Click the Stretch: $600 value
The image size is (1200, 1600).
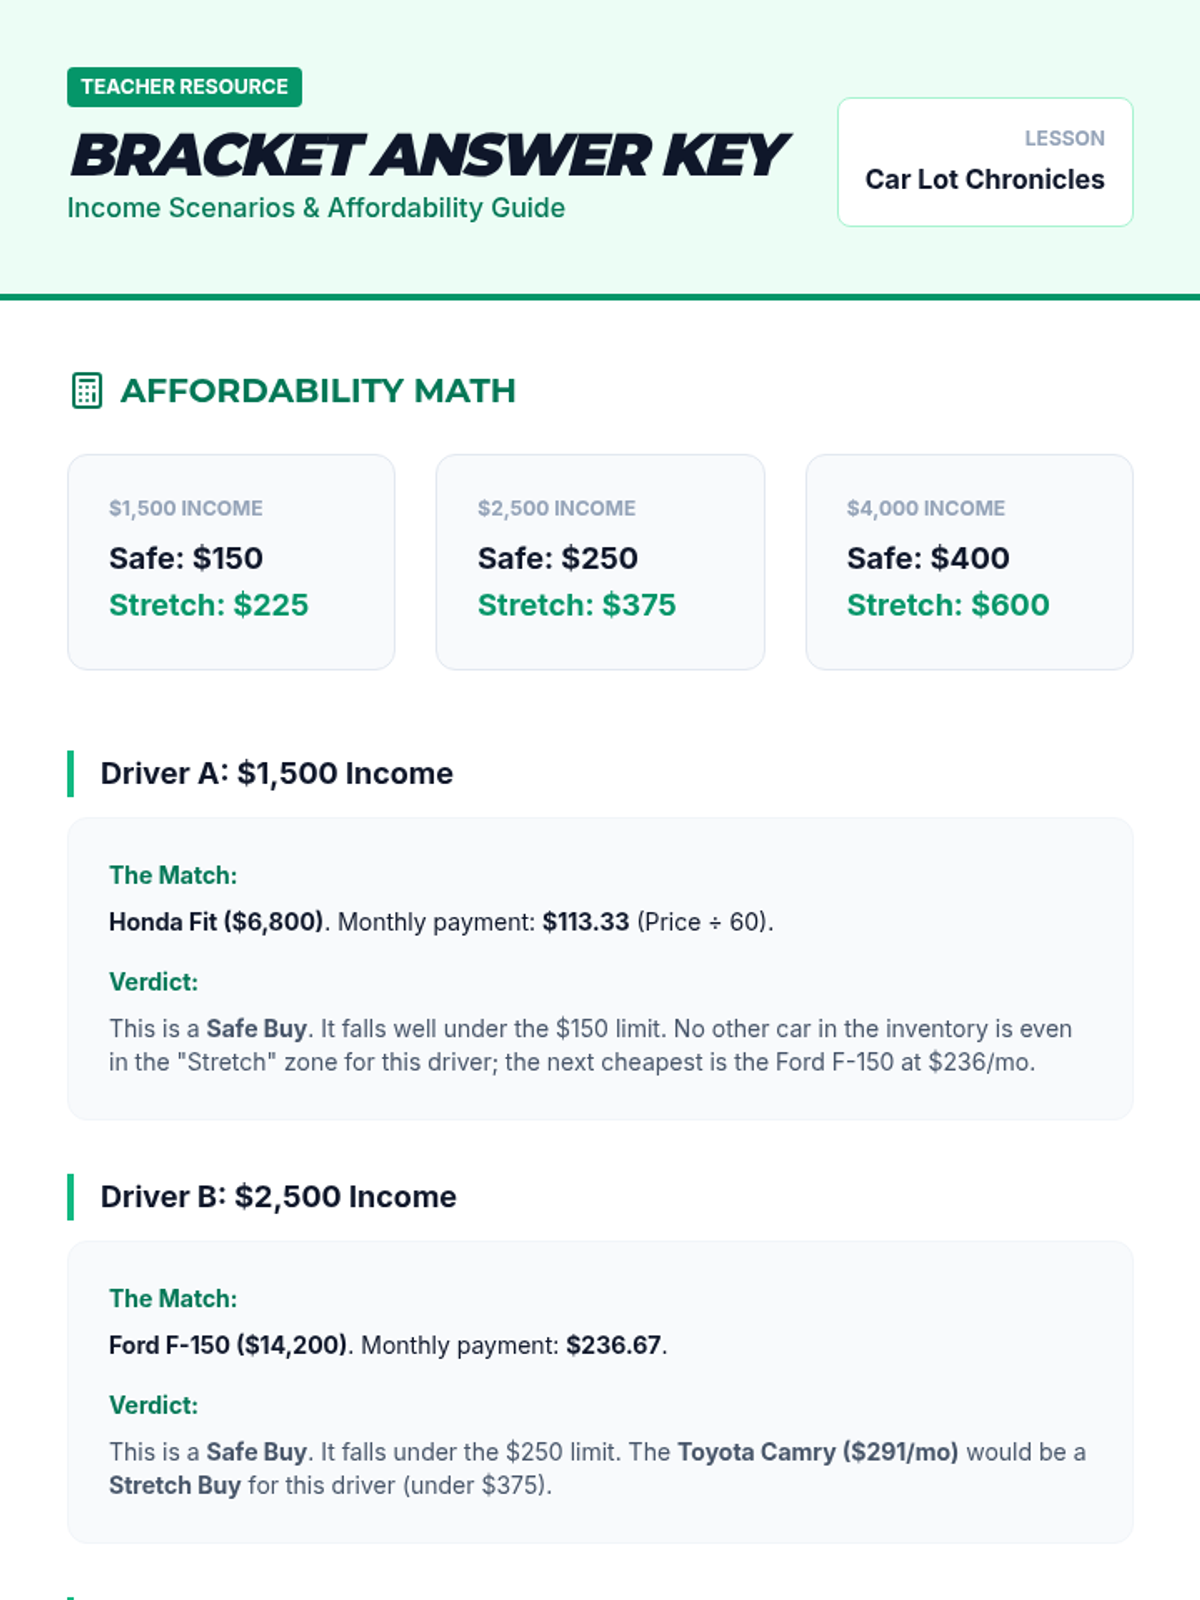947,605
